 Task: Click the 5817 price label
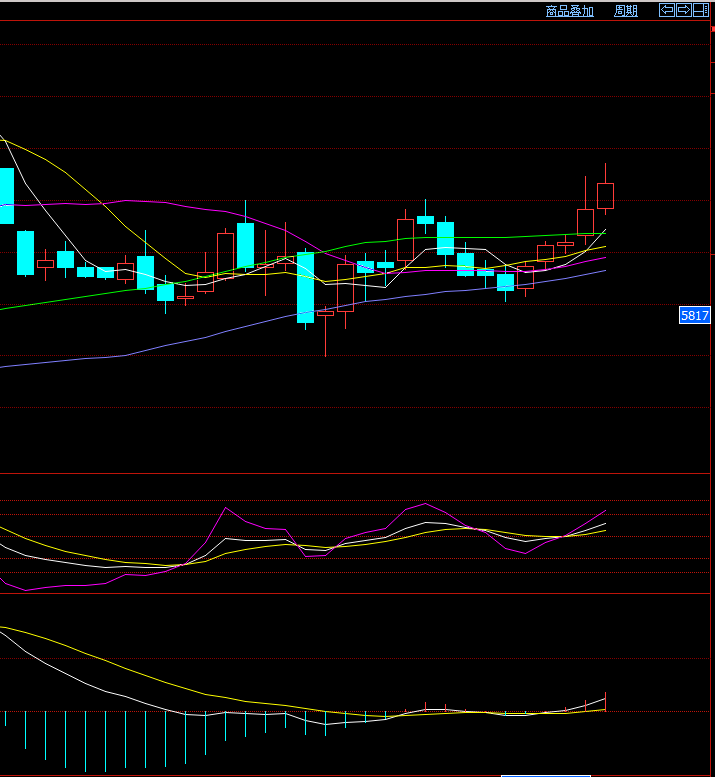tap(694, 315)
